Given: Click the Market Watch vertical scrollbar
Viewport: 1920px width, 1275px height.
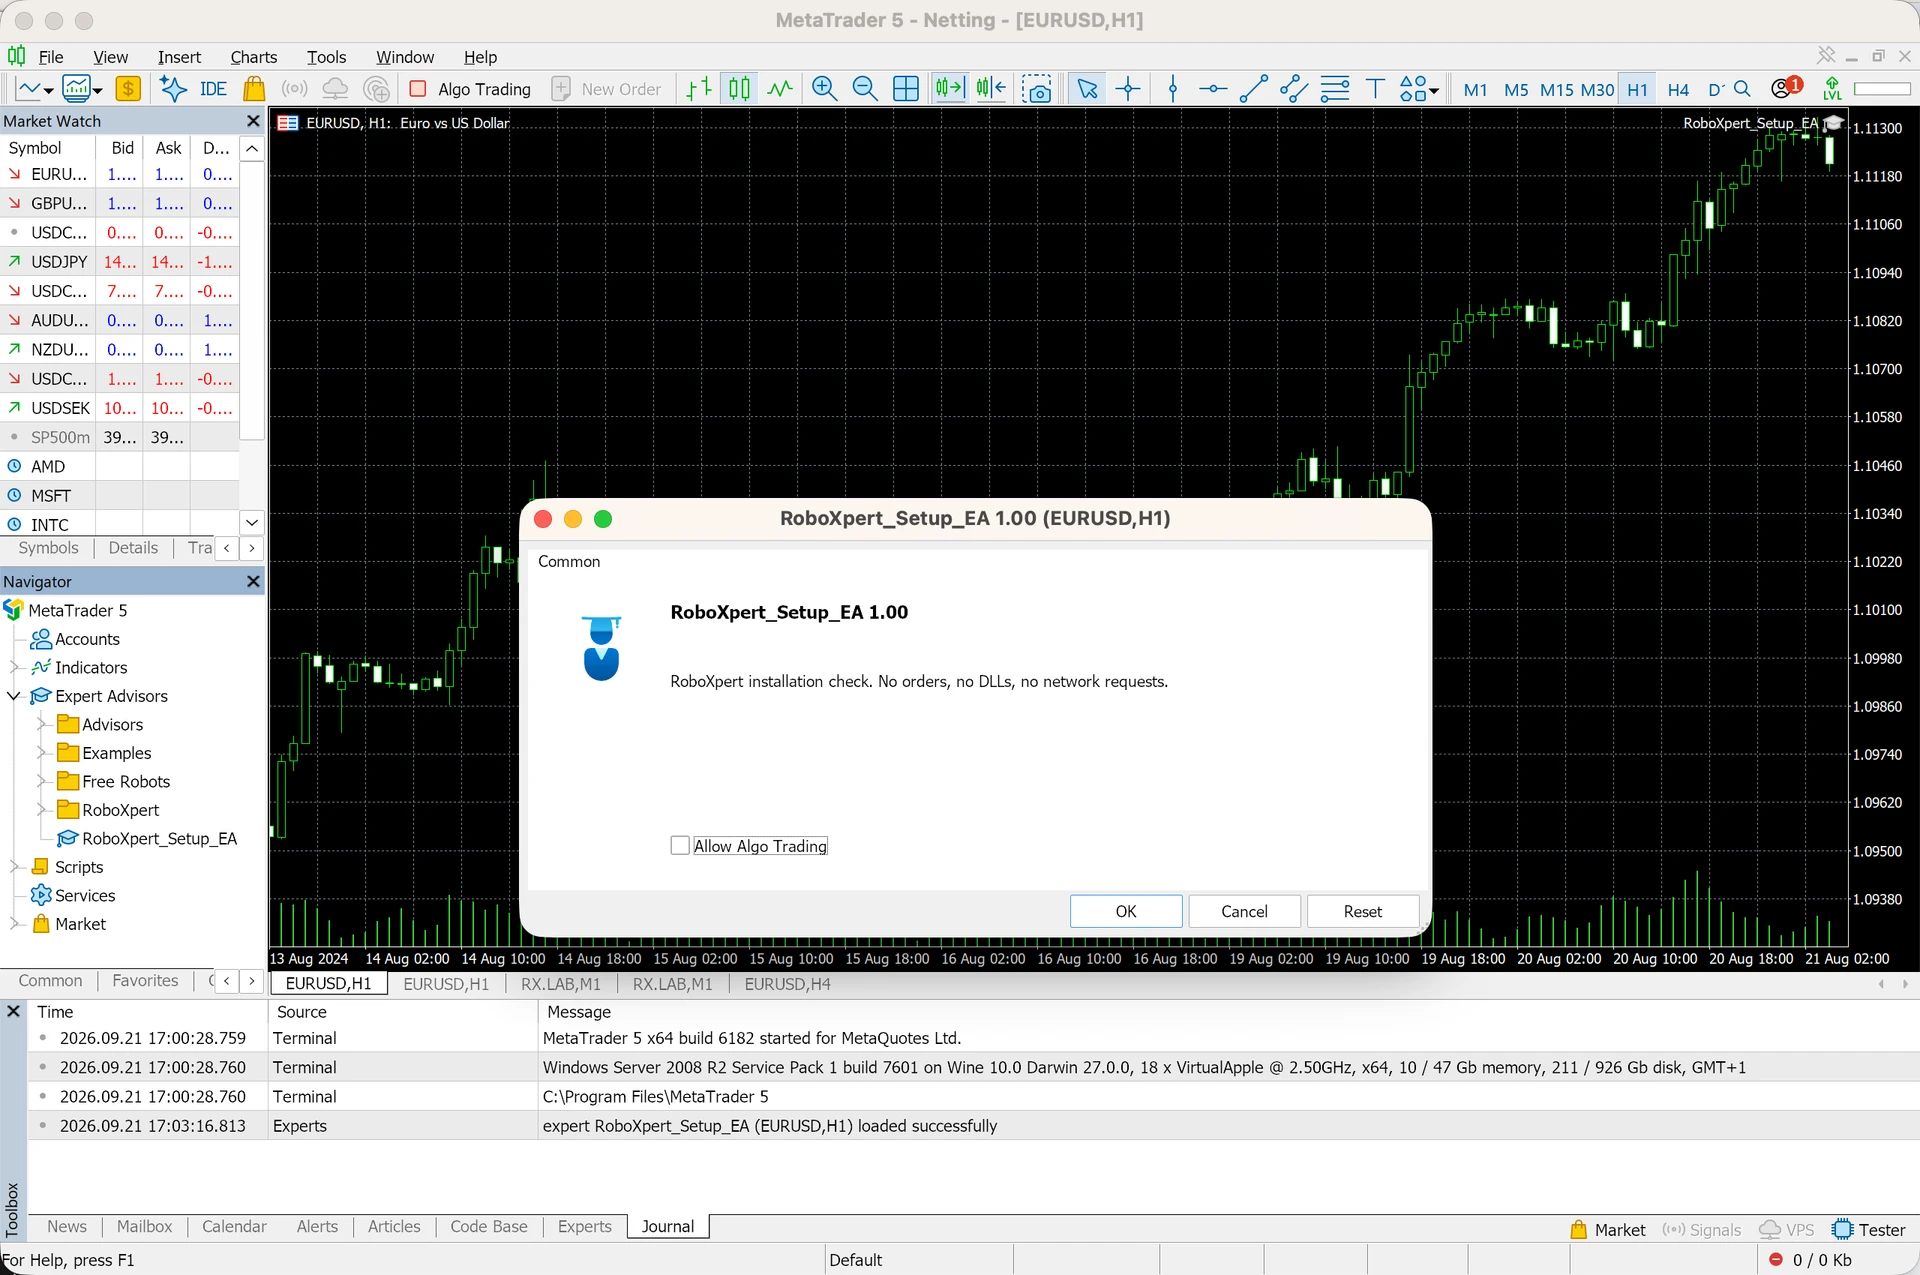Looking at the screenshot, I should click(x=252, y=300).
